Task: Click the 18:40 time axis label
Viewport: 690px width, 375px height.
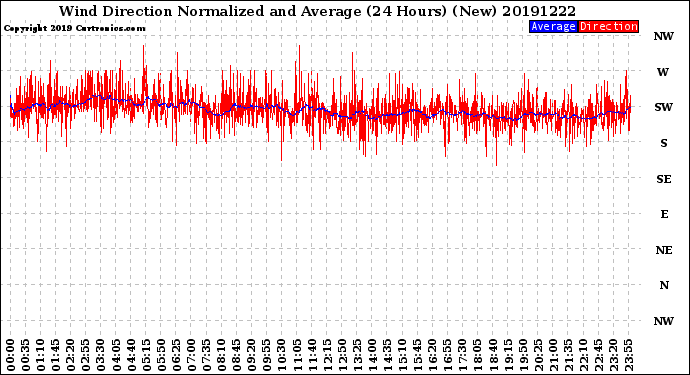Action: tap(492, 355)
